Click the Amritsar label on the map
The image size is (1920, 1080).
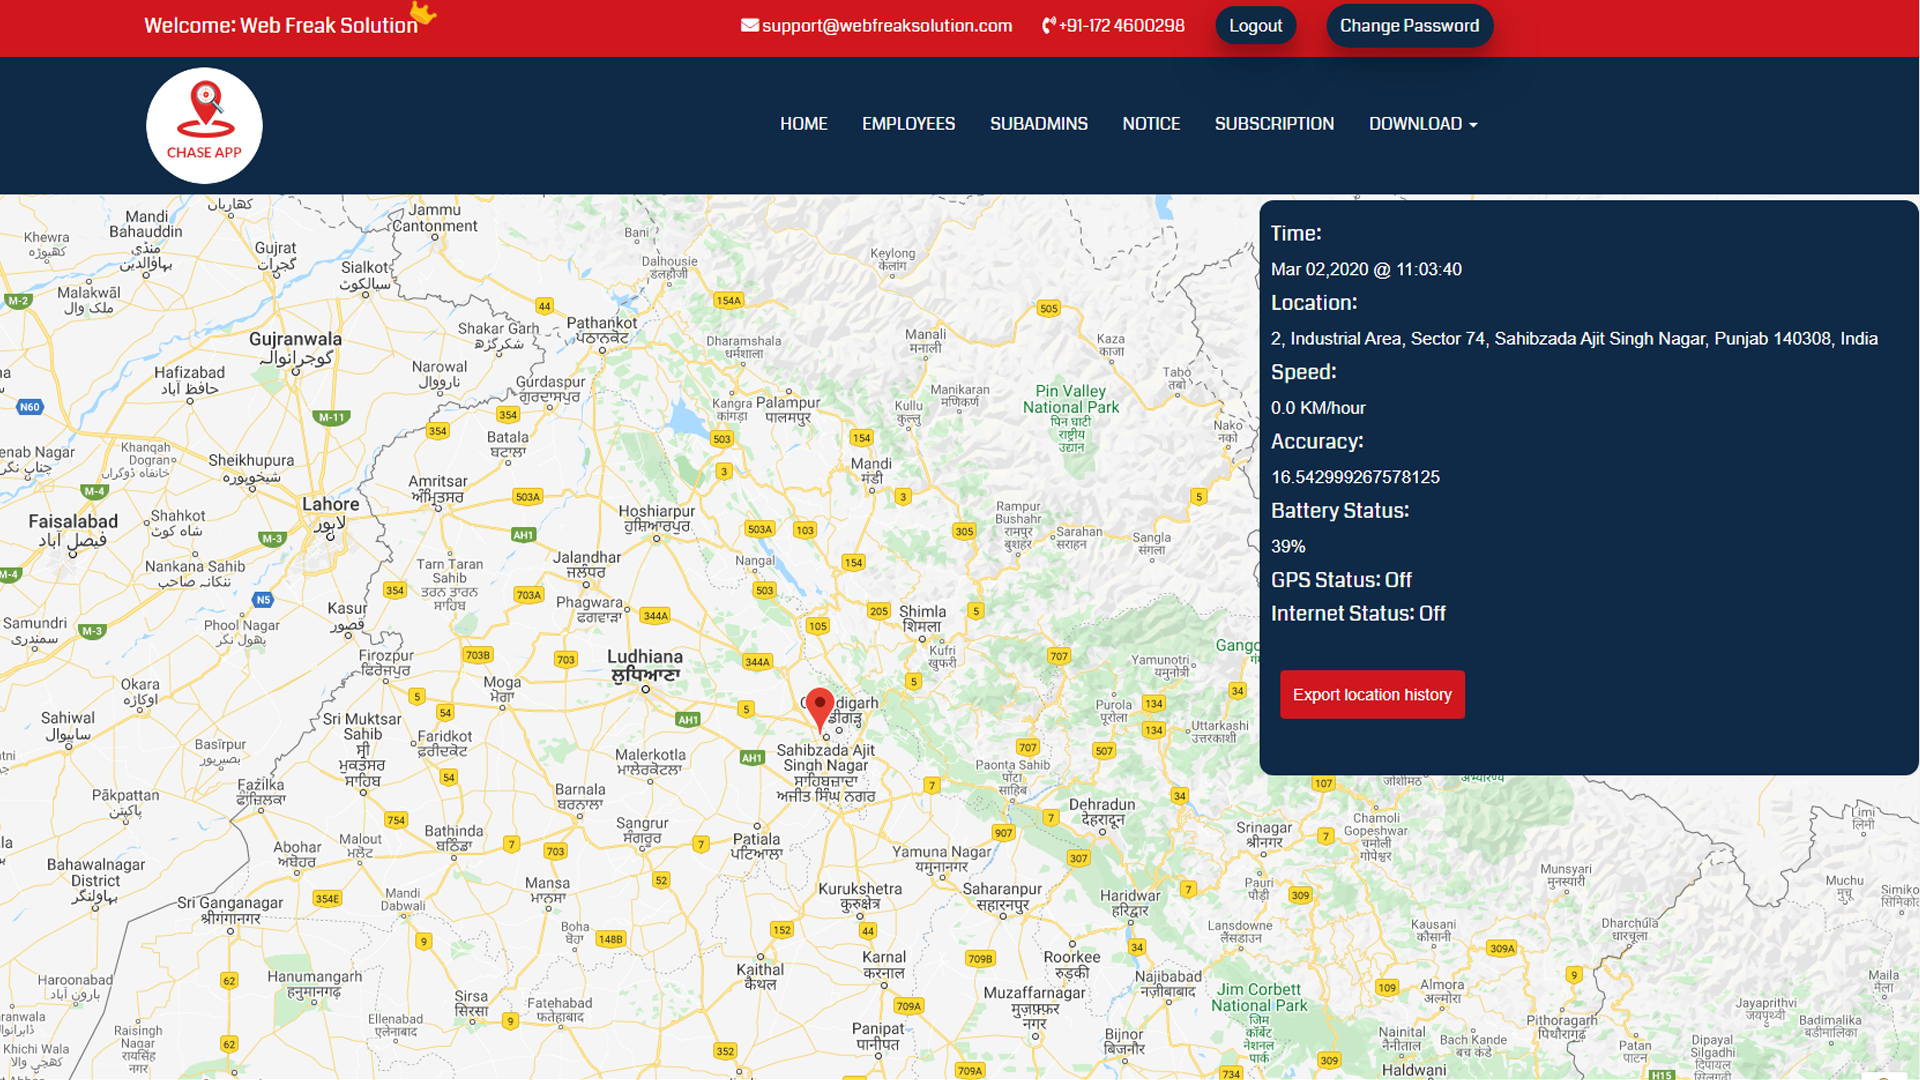[438, 489]
